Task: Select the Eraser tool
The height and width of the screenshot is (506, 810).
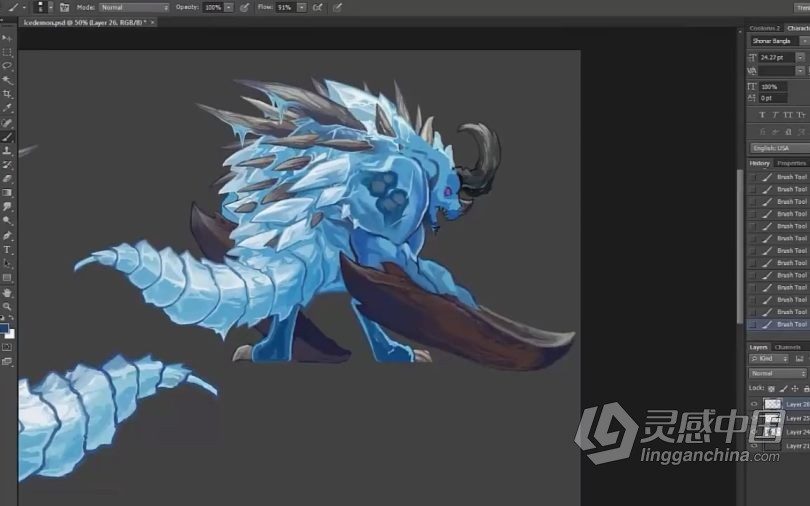Action: coord(7,179)
